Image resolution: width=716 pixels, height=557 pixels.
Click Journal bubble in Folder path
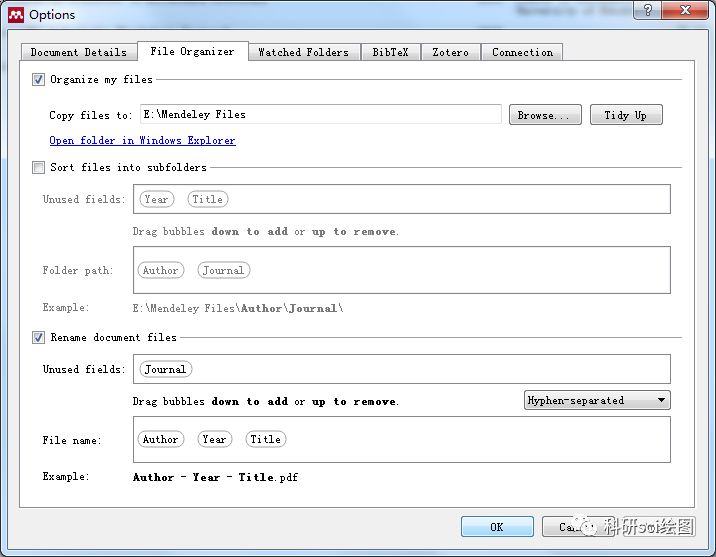pyautogui.click(x=224, y=270)
